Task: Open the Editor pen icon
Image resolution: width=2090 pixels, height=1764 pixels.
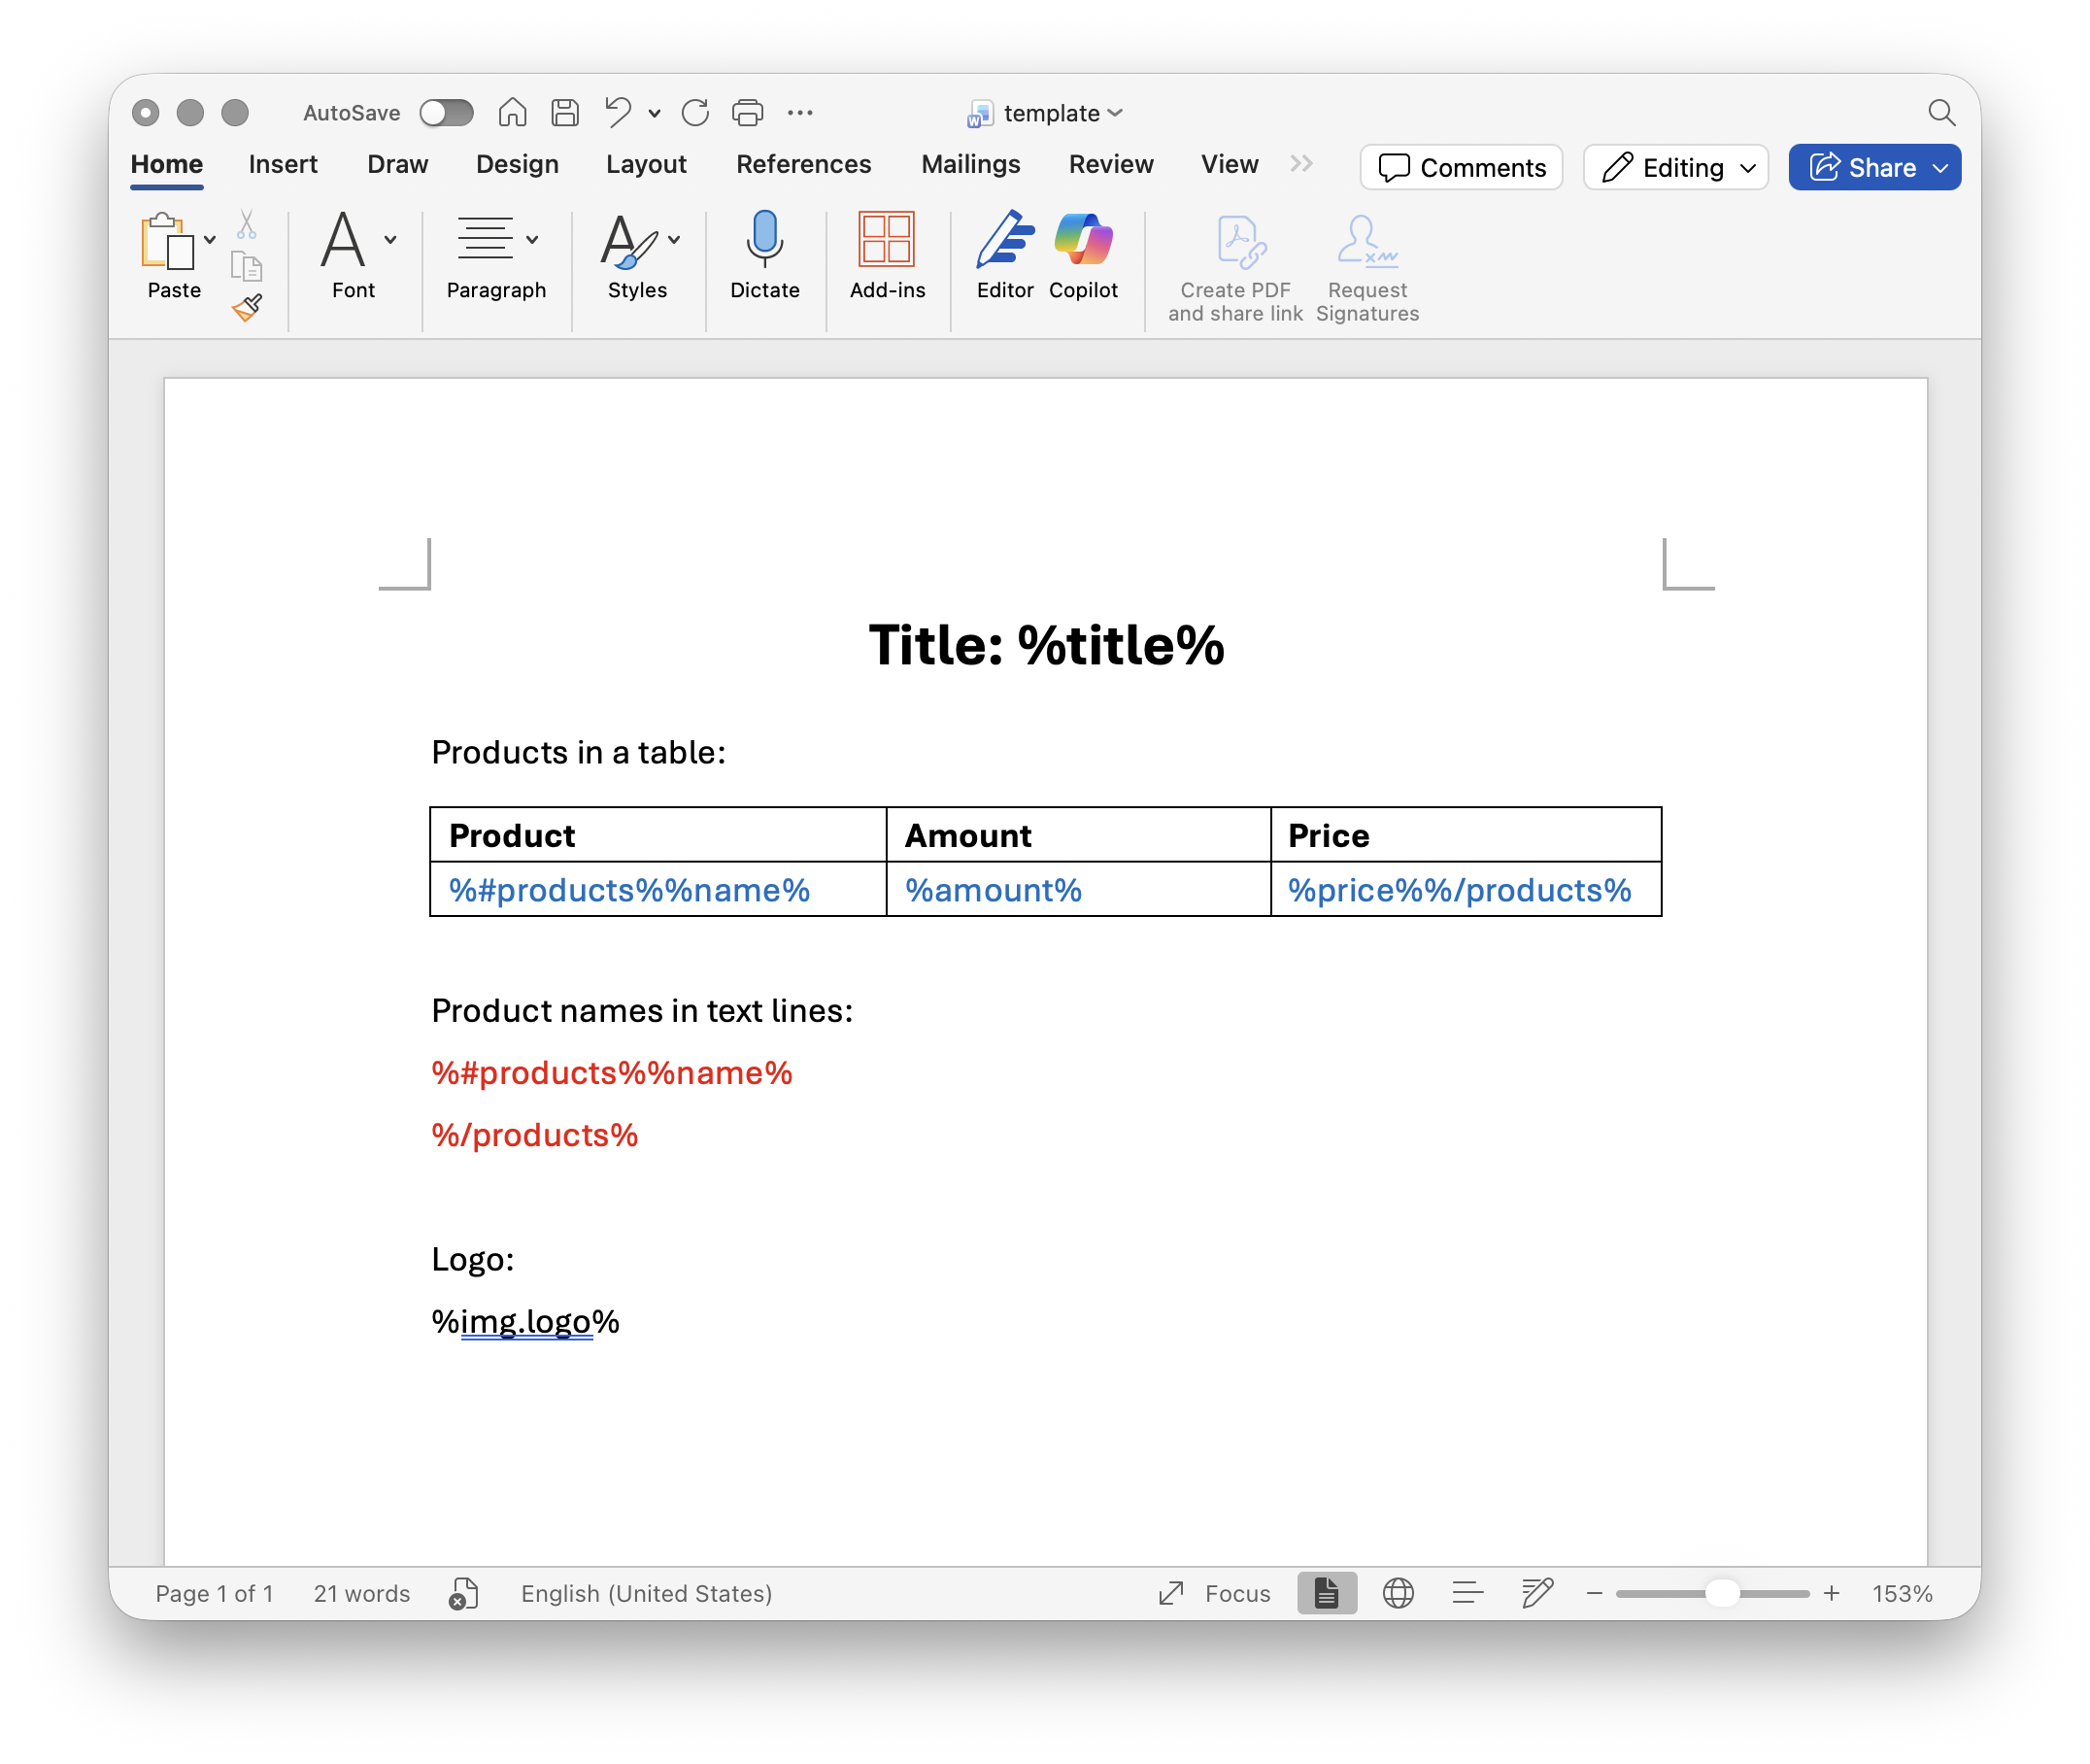Action: point(1004,240)
